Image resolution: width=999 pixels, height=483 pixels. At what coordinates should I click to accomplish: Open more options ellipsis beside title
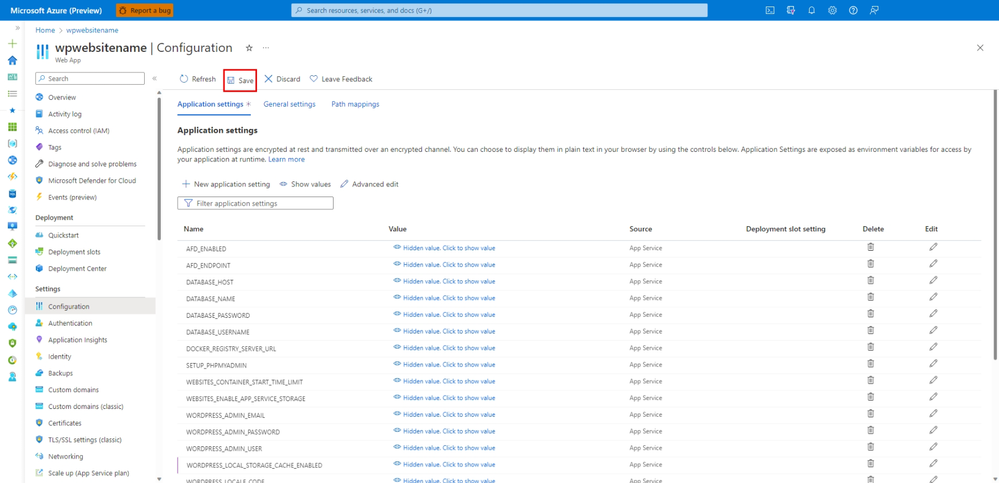pos(266,48)
